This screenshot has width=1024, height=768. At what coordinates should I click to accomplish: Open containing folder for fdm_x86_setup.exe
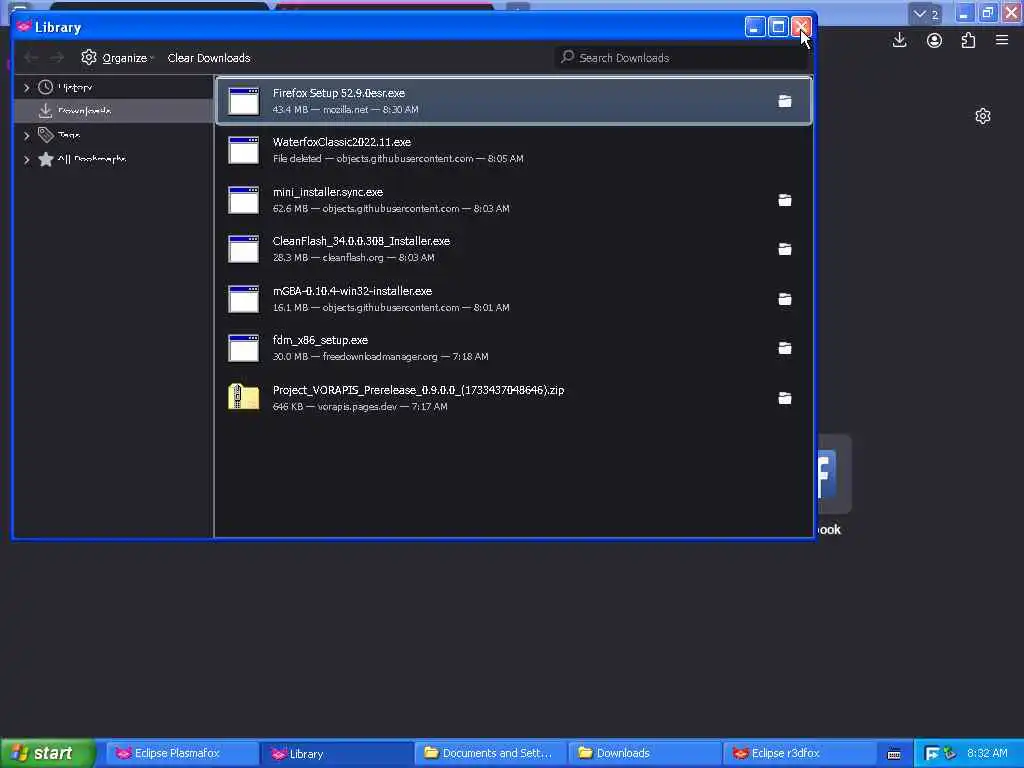tap(784, 348)
